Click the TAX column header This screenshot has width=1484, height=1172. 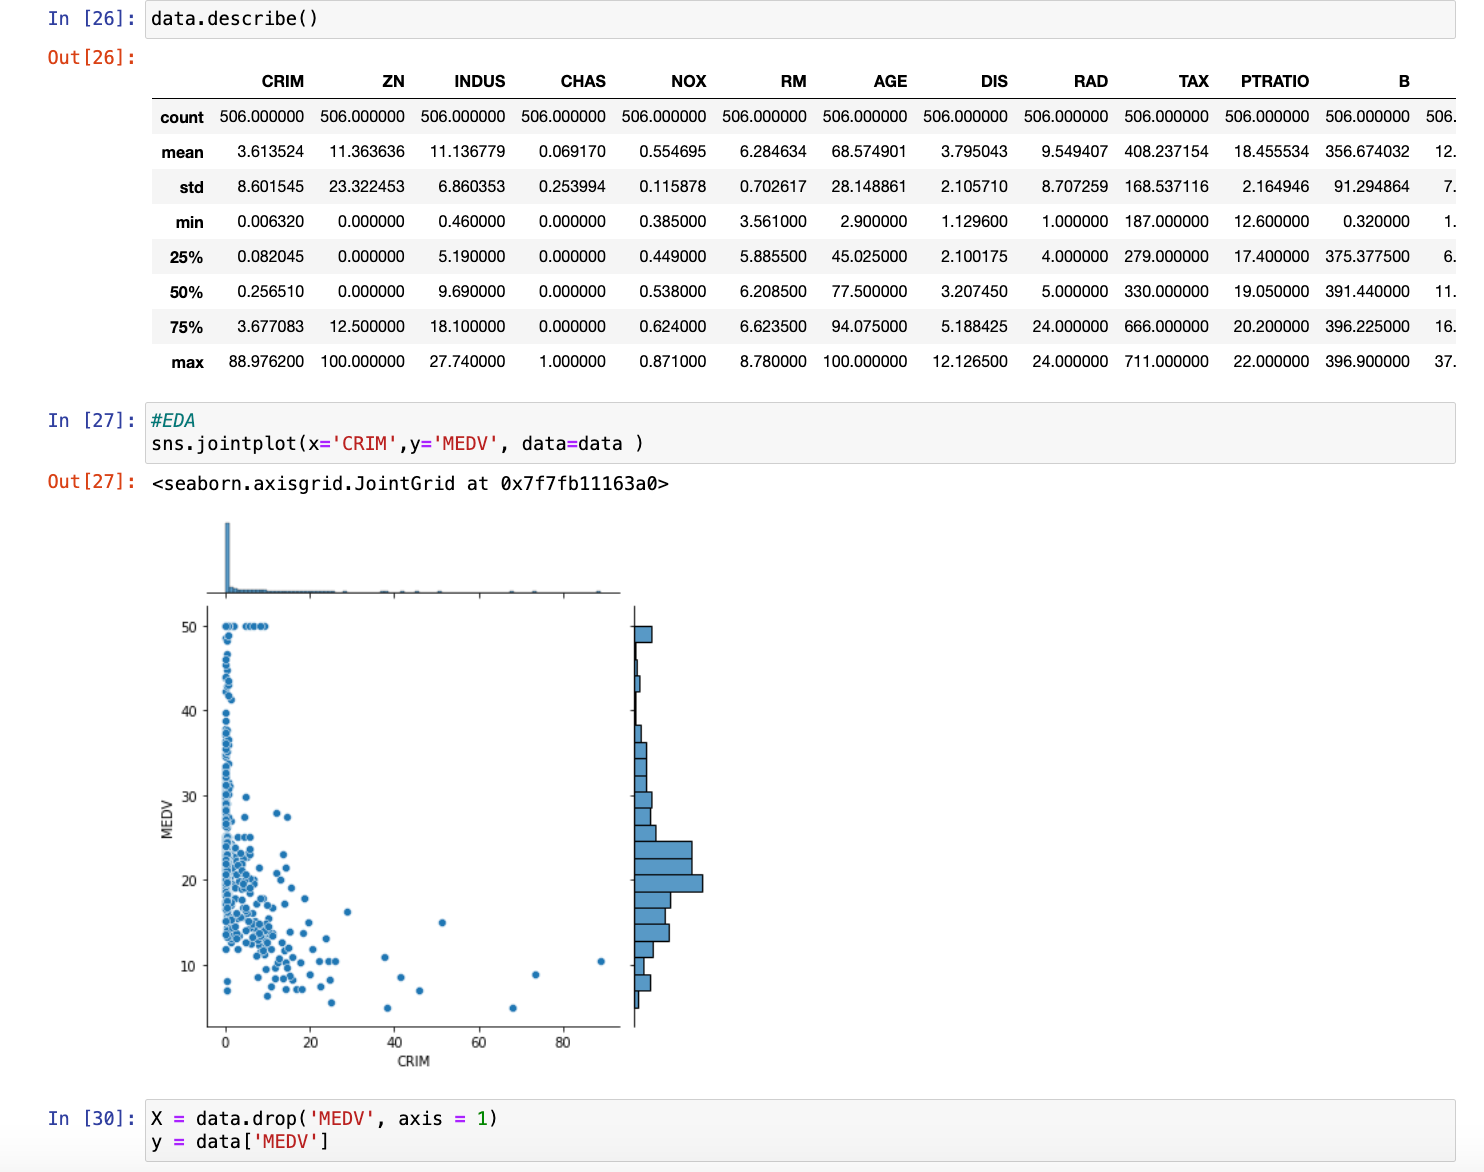click(1193, 81)
